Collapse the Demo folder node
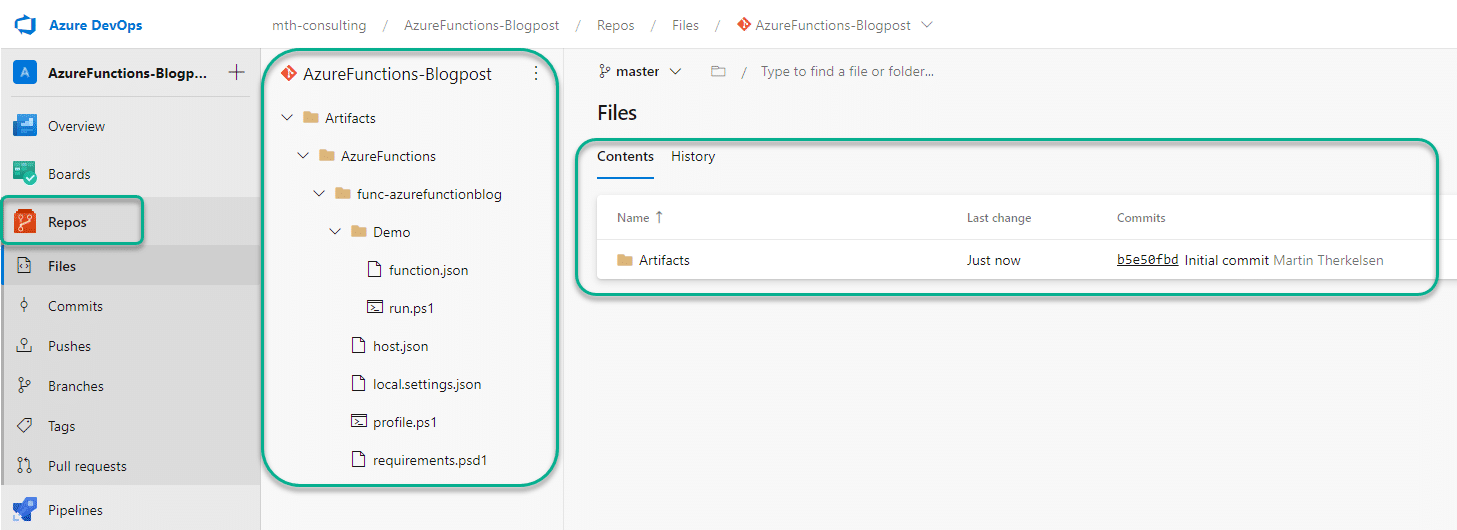 336,232
